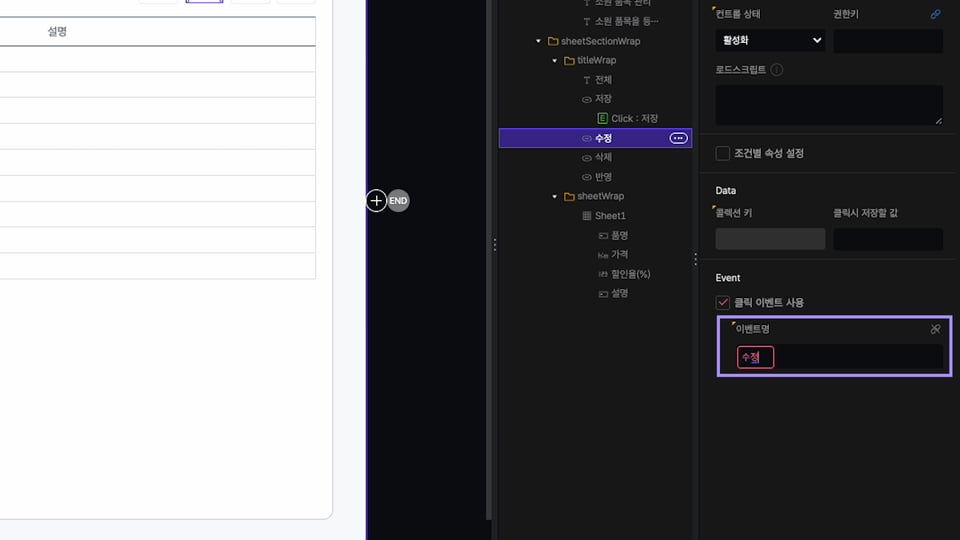Viewport: 960px width, 540px height.
Task: Click the text icon beside 전체
Action: pos(587,80)
